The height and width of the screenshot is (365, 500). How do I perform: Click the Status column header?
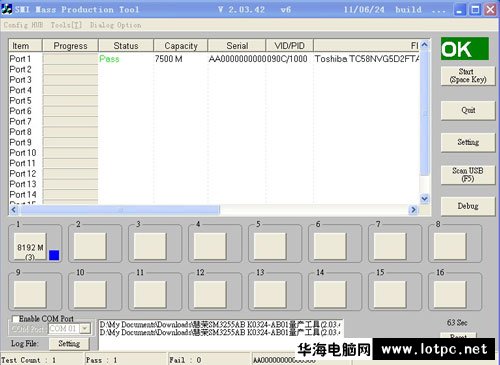[126, 46]
